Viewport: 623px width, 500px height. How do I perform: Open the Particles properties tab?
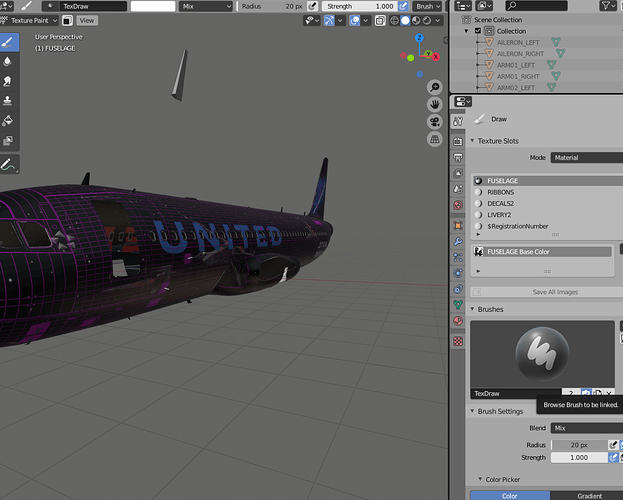point(458,257)
